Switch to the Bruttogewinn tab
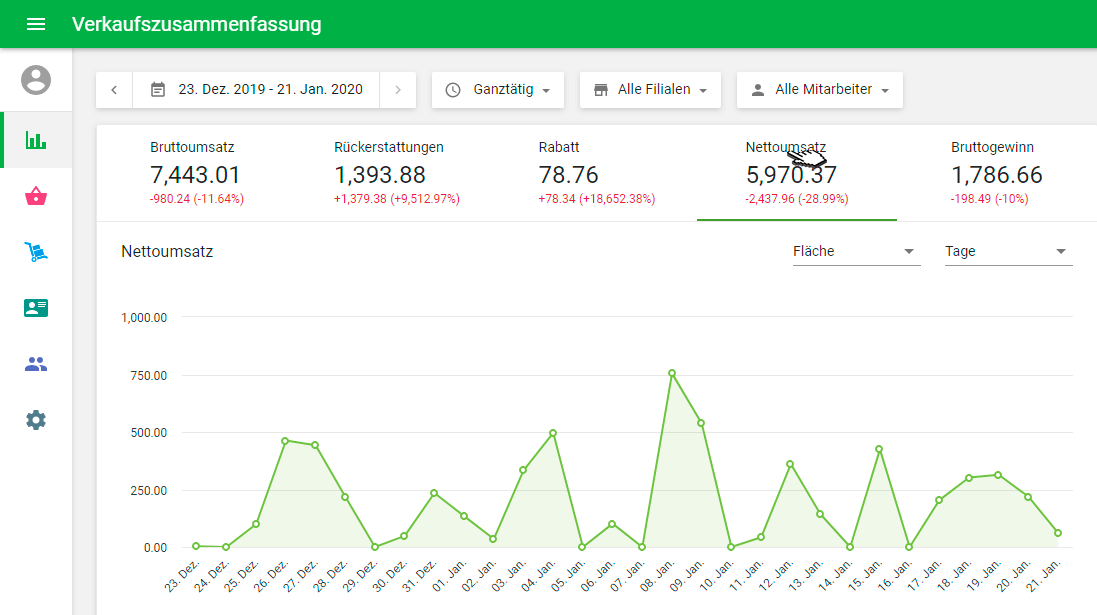 tap(996, 173)
